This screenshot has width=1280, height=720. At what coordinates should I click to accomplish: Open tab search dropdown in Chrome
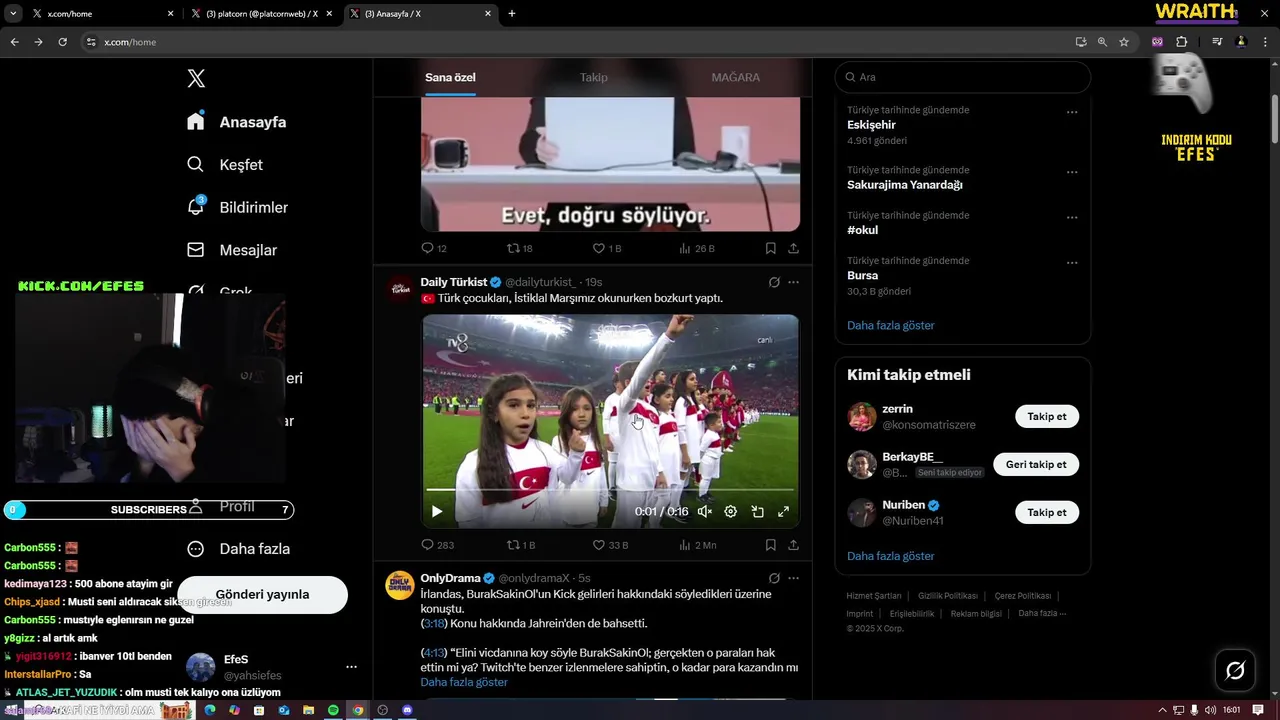coord(13,14)
